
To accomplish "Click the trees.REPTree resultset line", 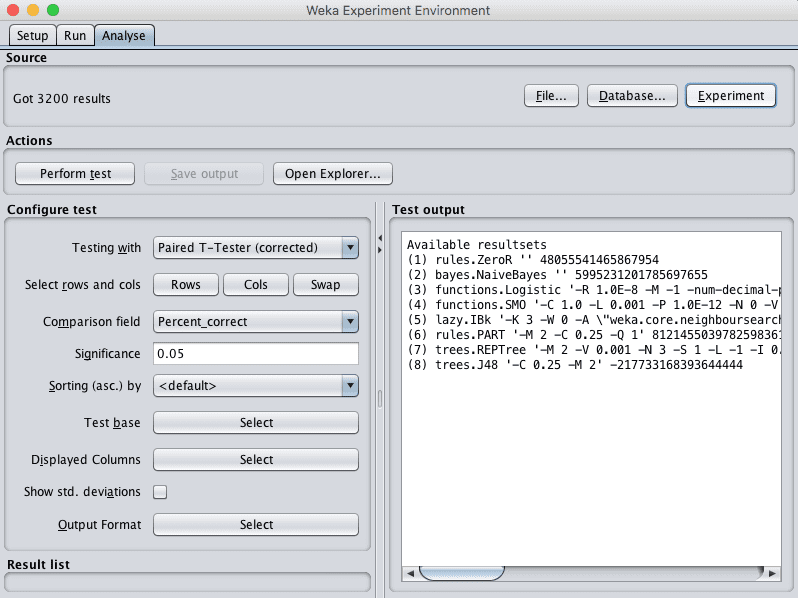I will tap(594, 350).
